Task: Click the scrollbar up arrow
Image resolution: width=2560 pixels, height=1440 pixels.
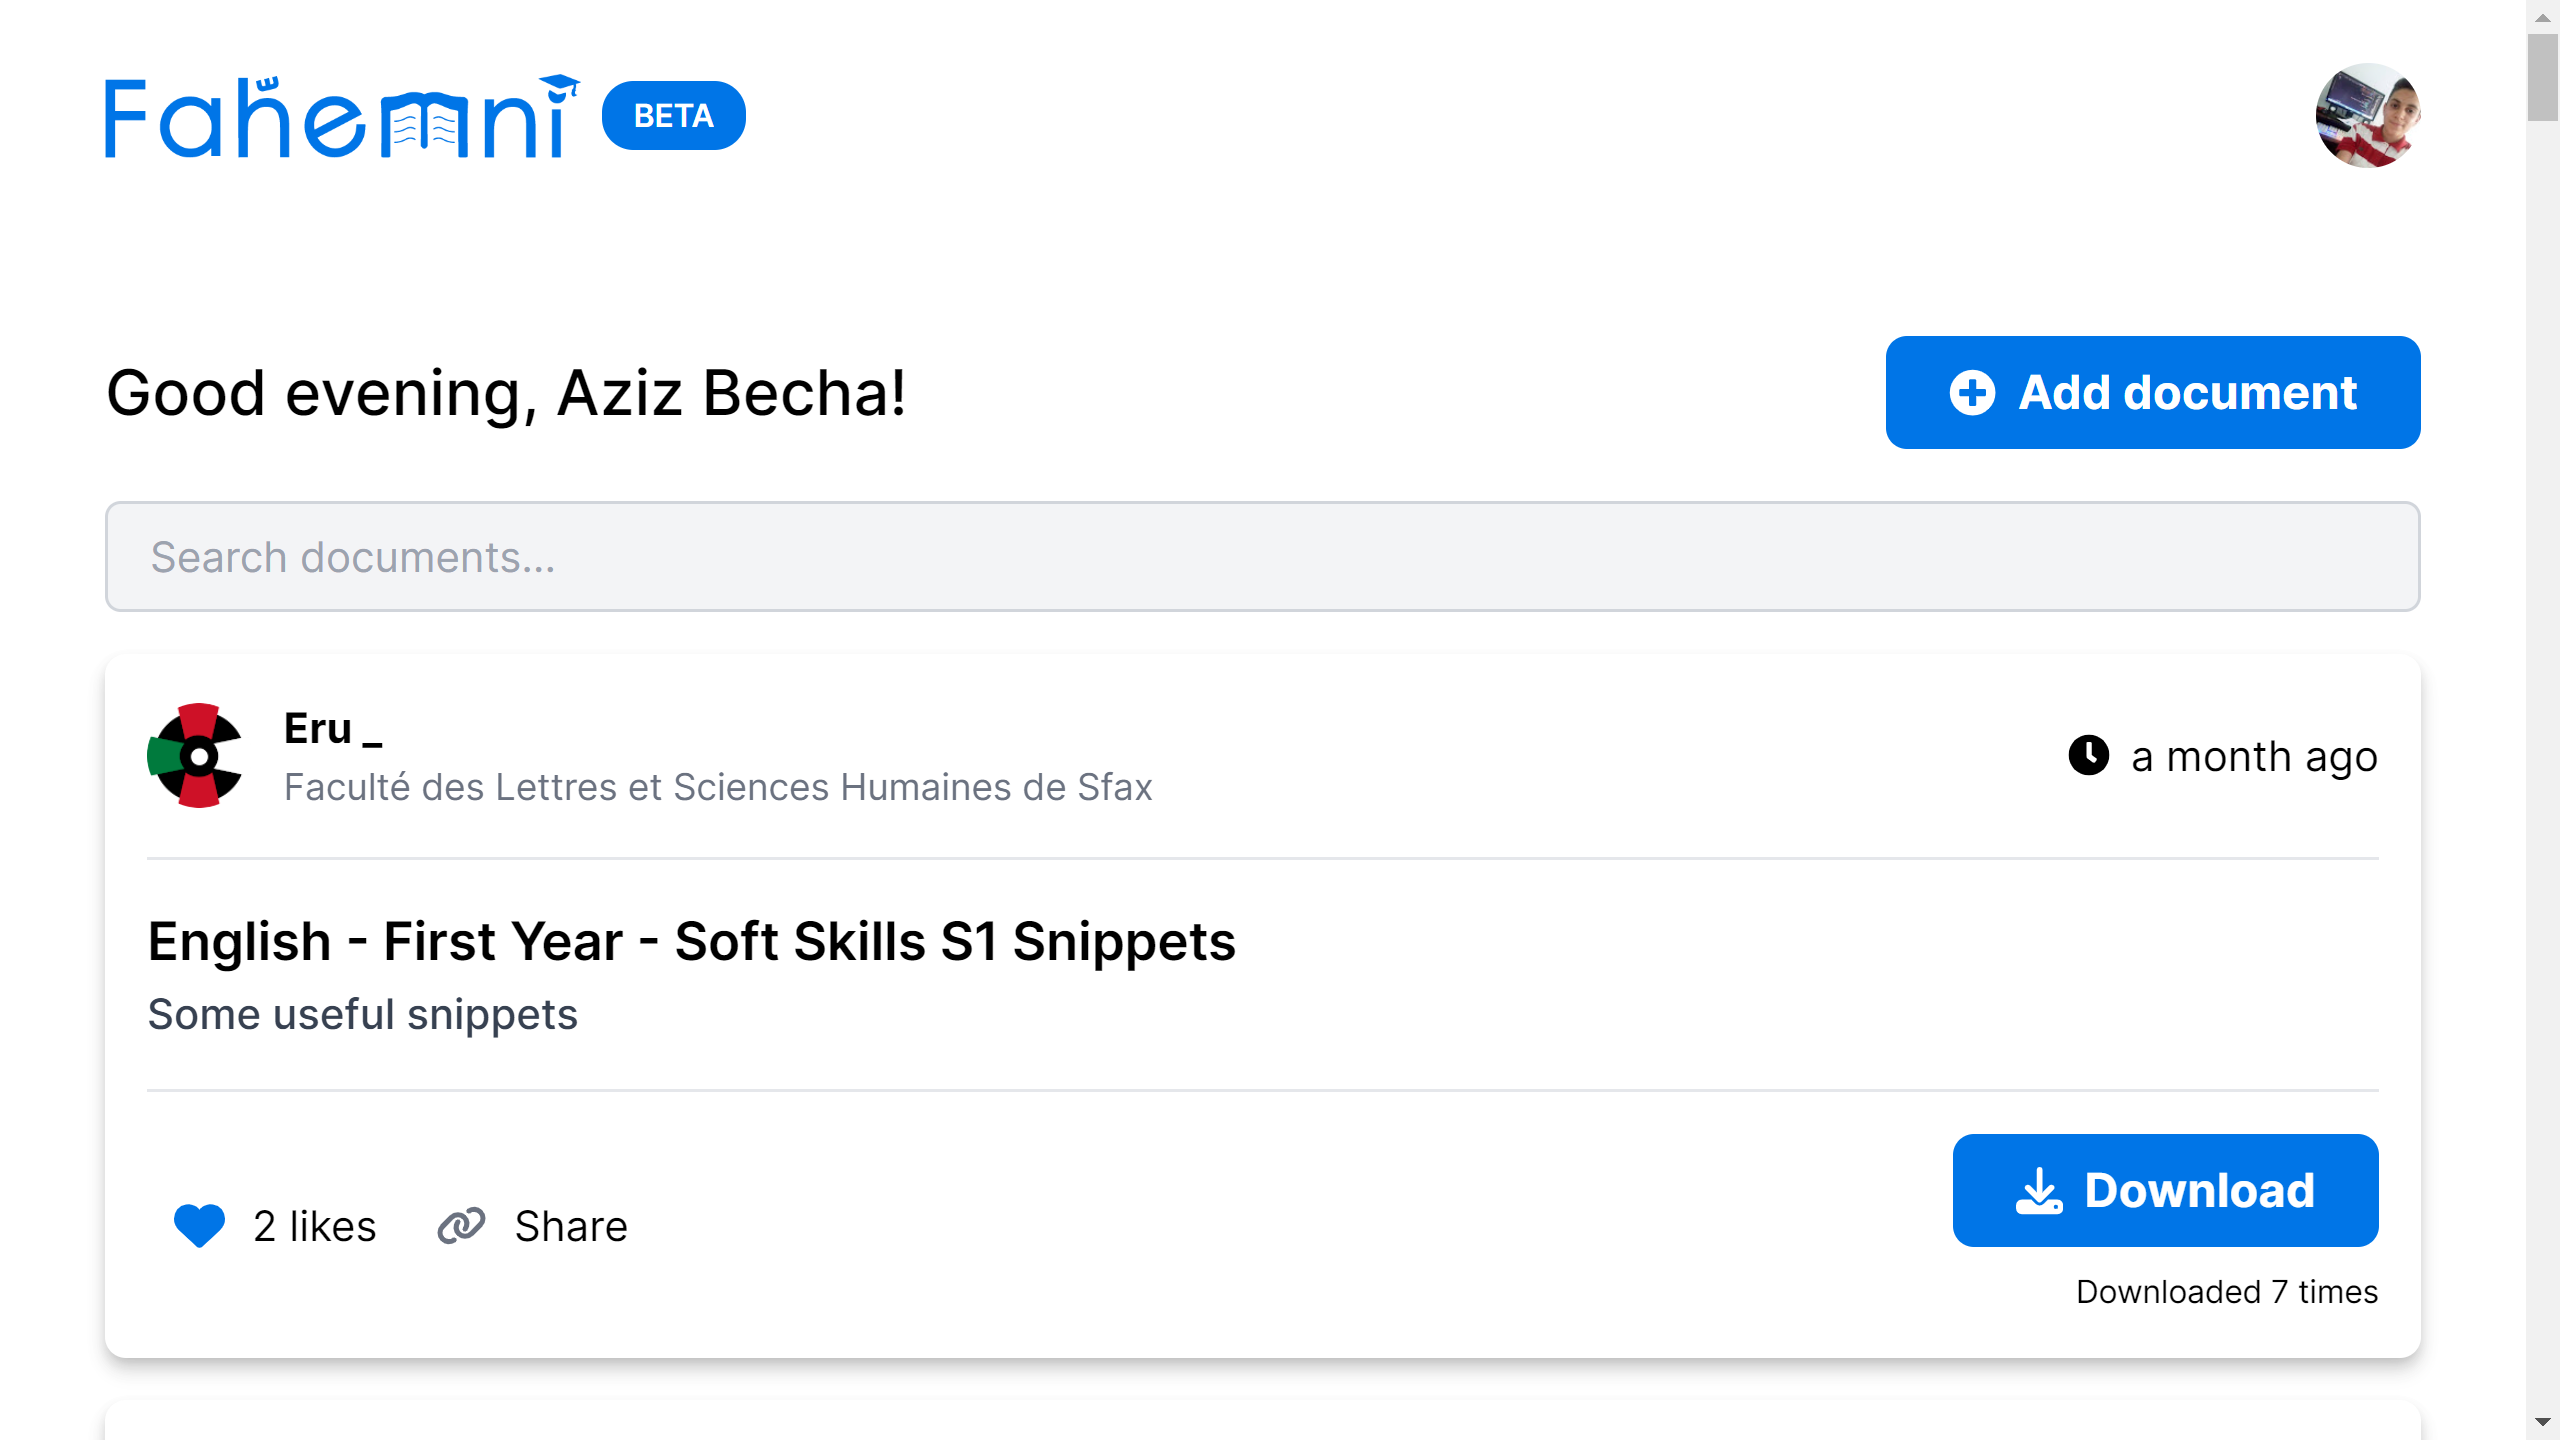Action: (2542, 17)
